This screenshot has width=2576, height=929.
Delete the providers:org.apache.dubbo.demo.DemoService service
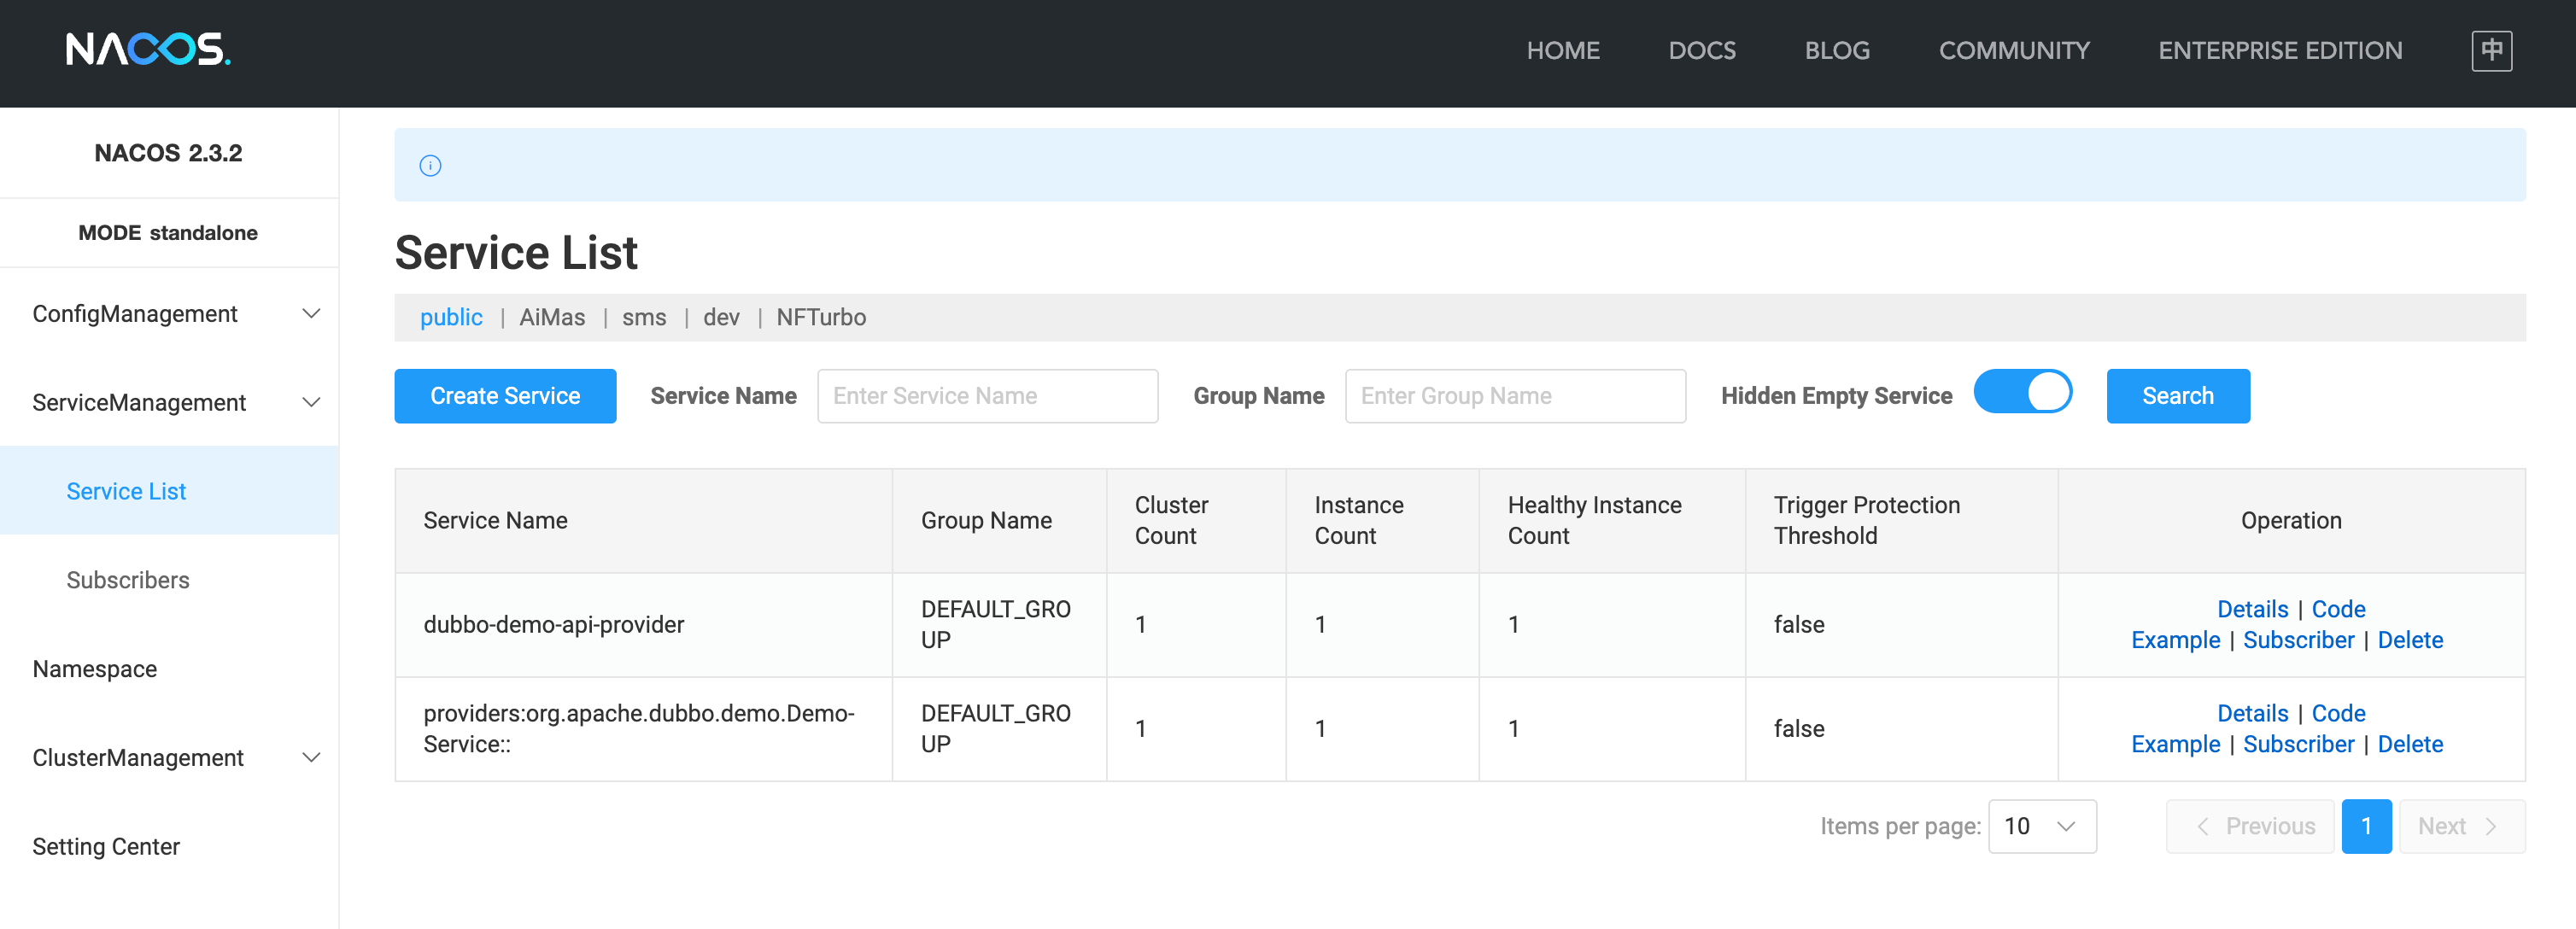click(x=2410, y=744)
